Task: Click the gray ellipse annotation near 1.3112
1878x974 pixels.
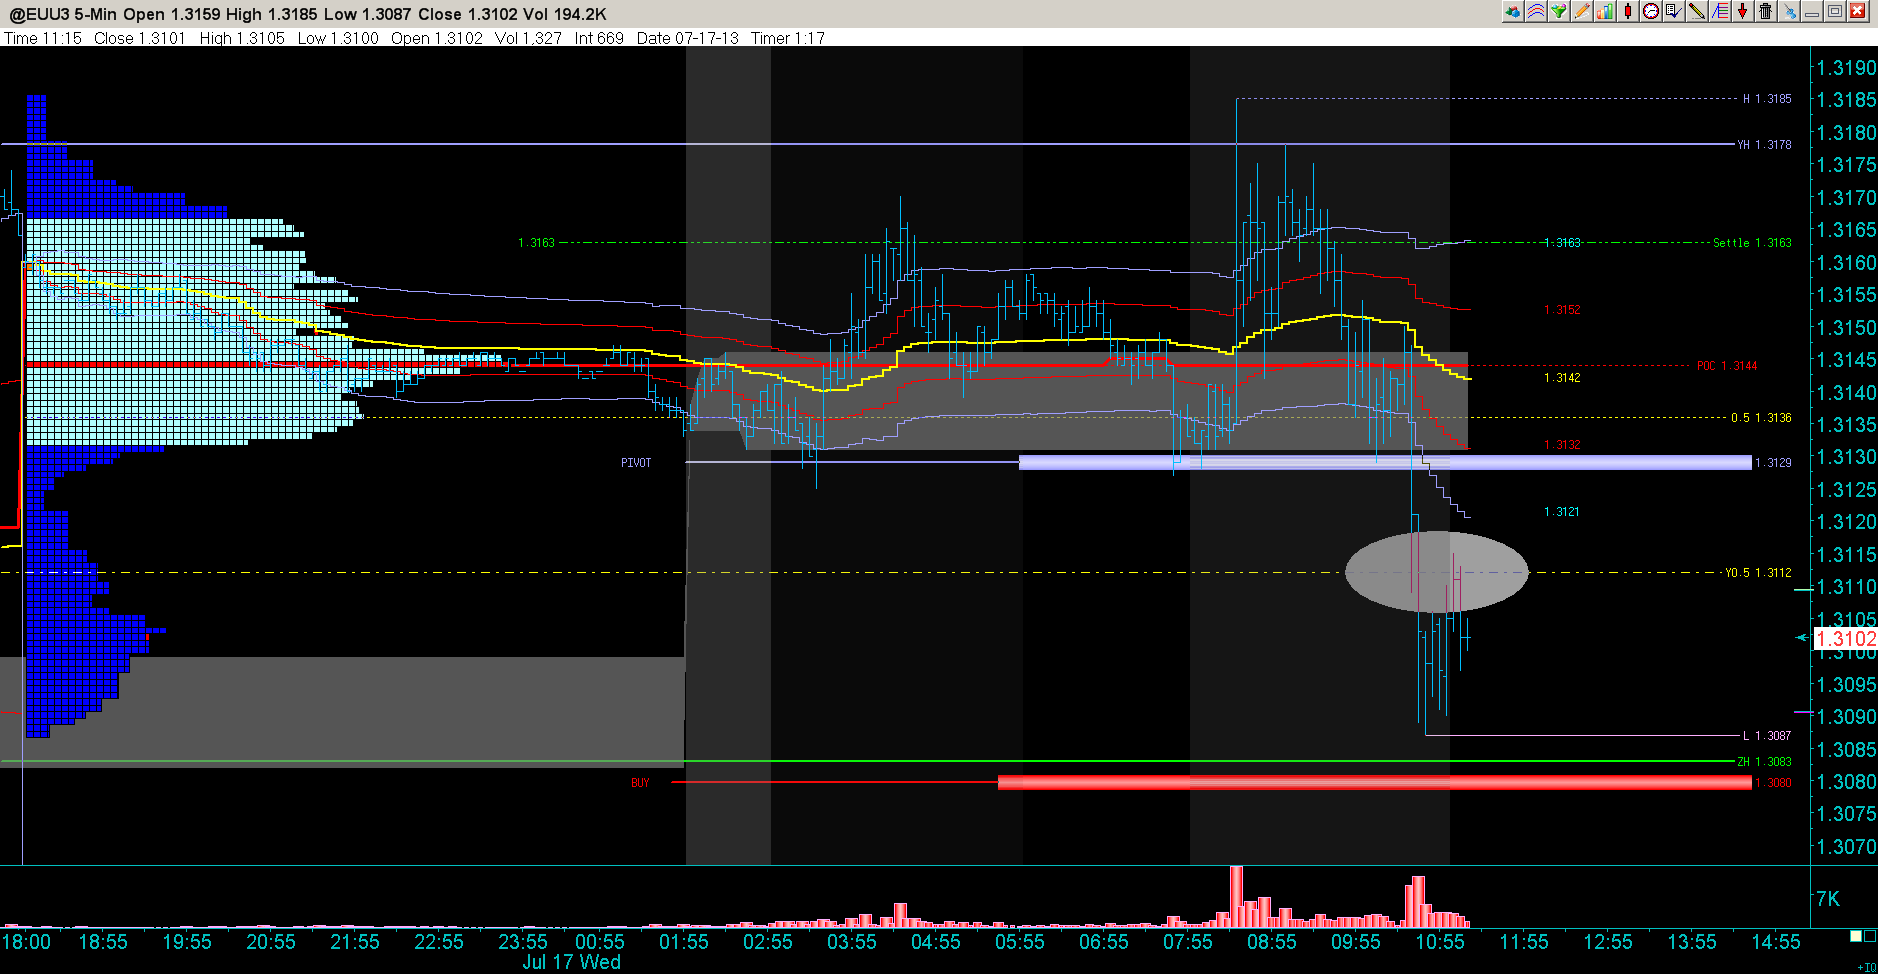Action: [x=1437, y=572]
